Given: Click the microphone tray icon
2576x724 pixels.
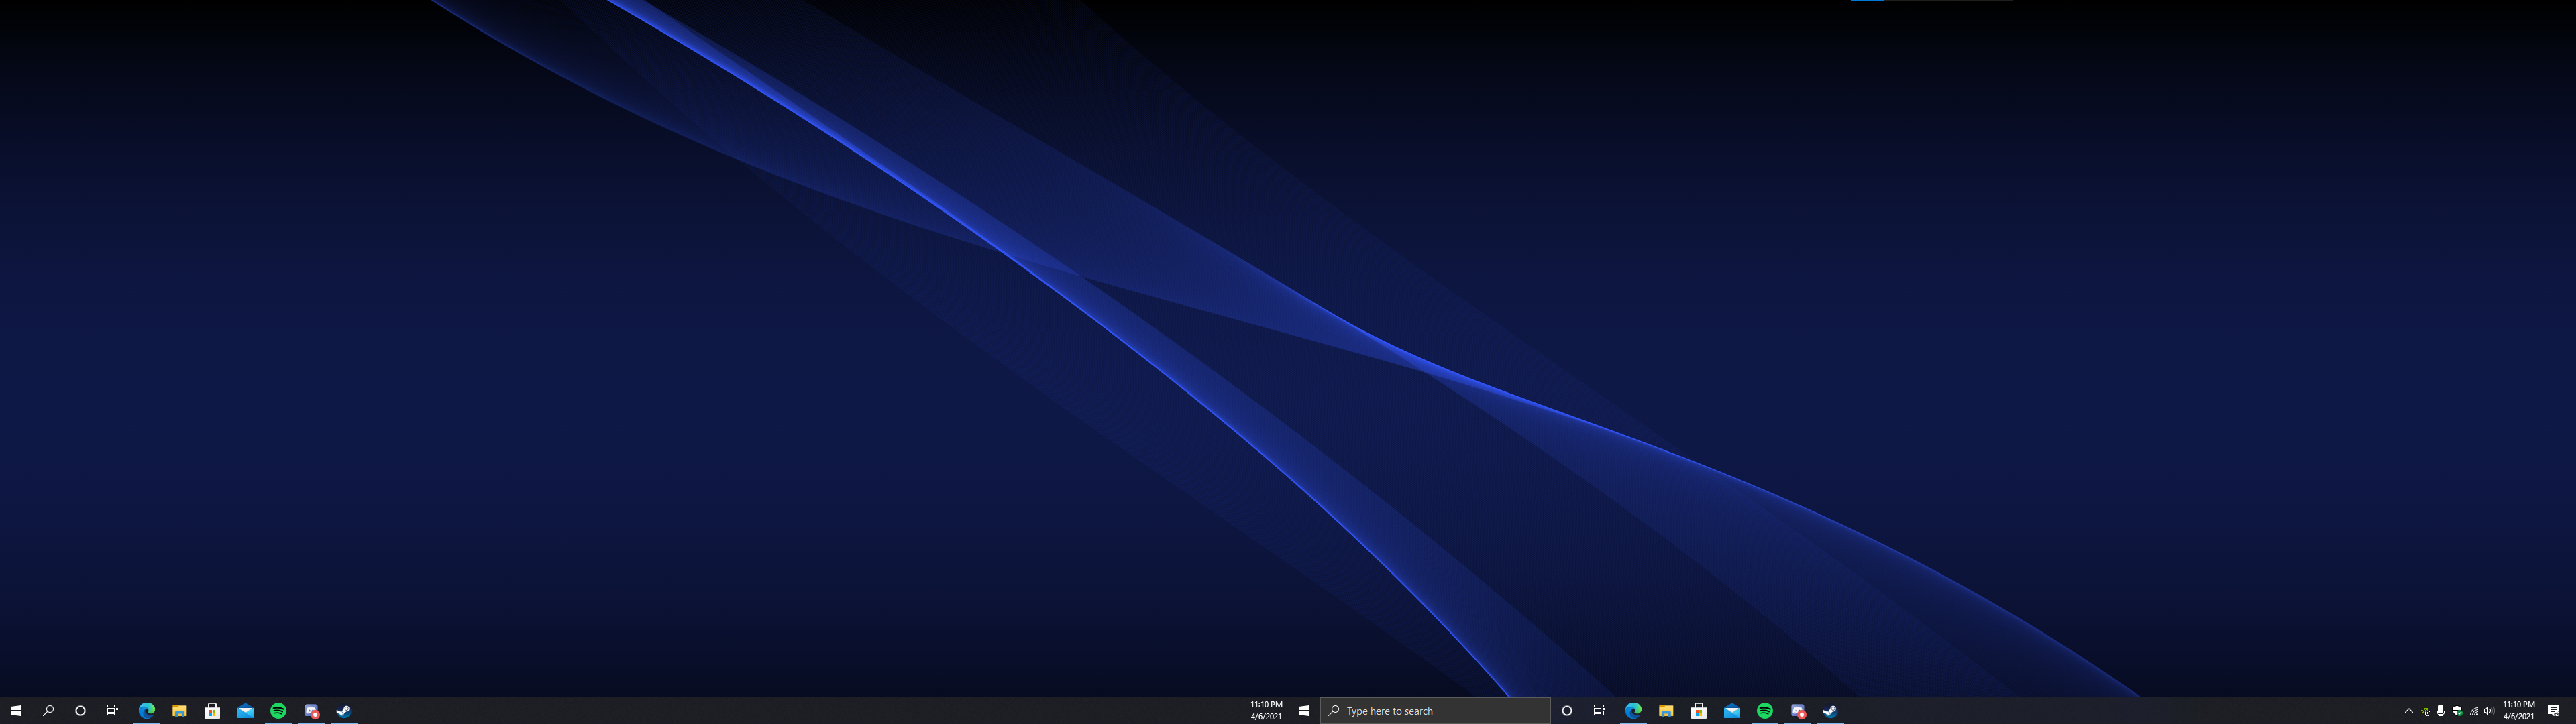Looking at the screenshot, I should point(2441,711).
